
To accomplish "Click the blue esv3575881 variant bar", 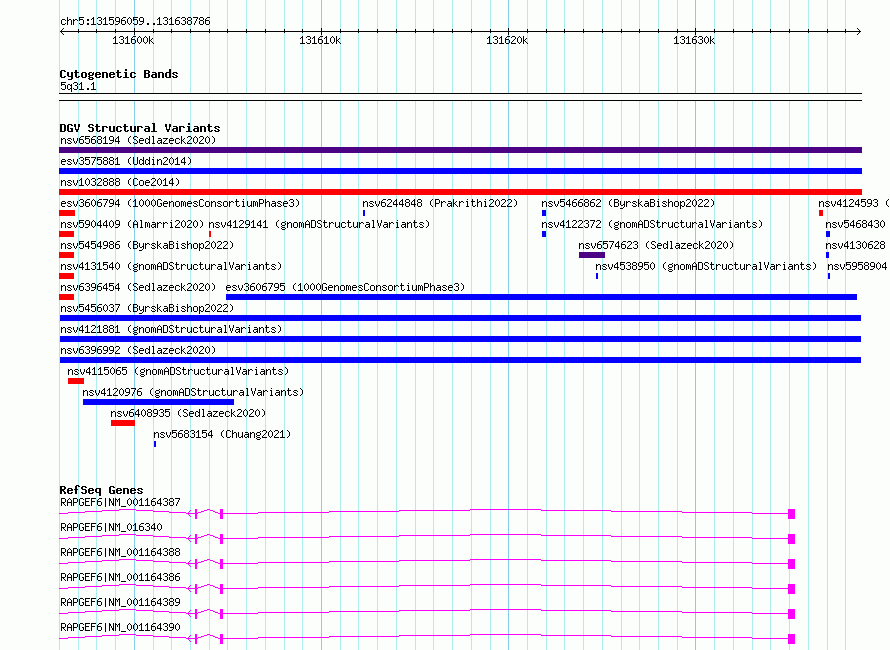I will (x=460, y=171).
